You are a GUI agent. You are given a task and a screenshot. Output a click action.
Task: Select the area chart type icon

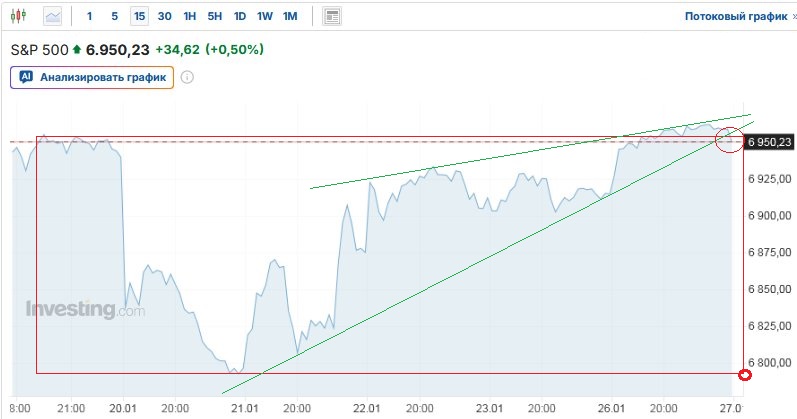tap(52, 17)
